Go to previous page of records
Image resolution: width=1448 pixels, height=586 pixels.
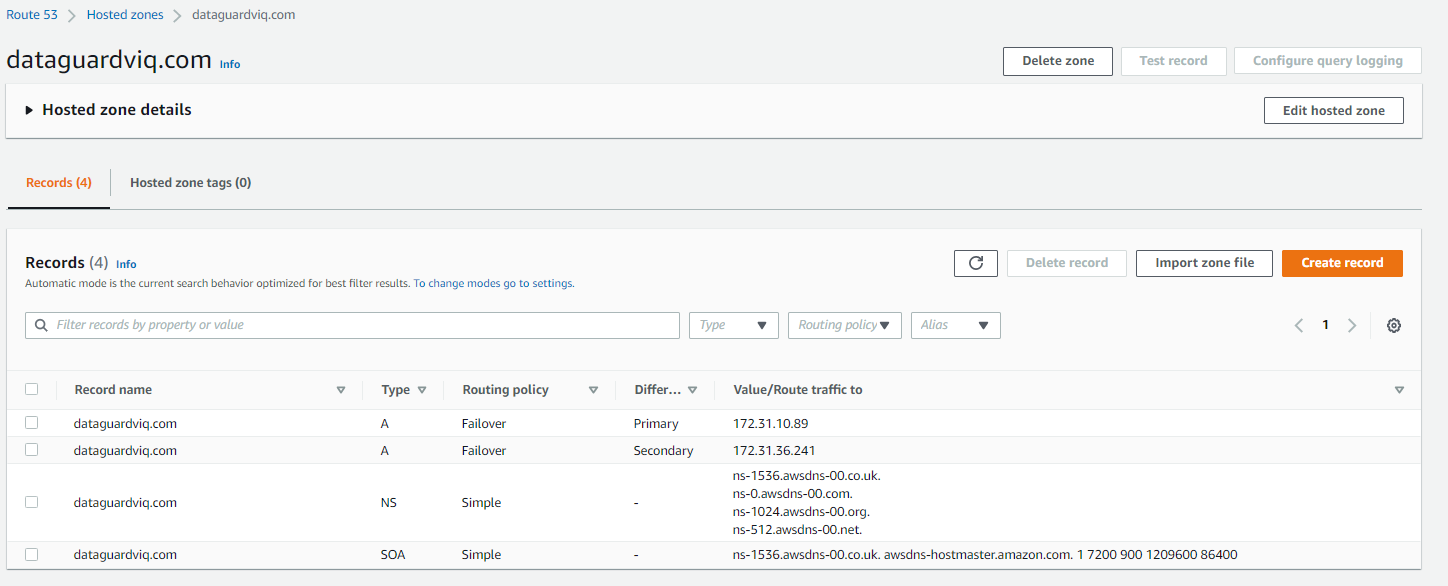(1299, 325)
